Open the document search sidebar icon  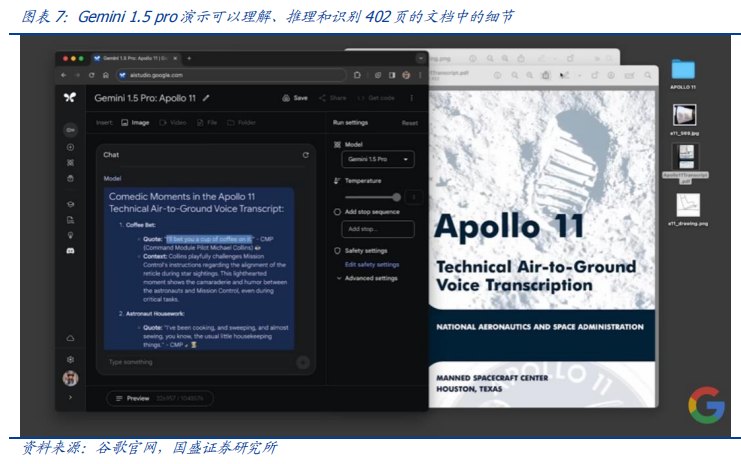pos(70,220)
